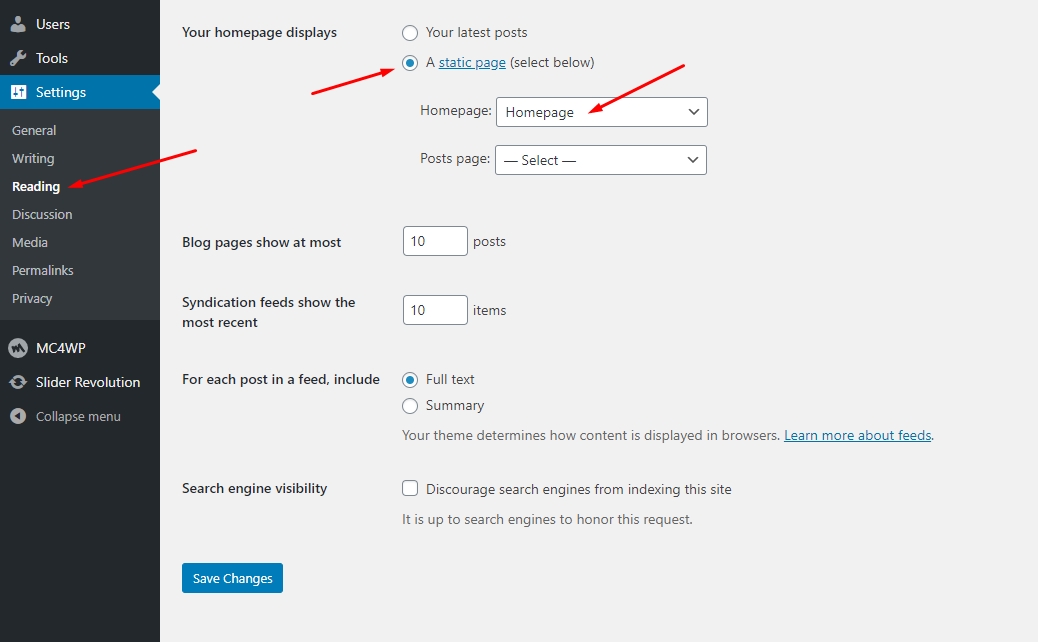Go to Permalinks settings
This screenshot has width=1038, height=642.
tap(43, 270)
